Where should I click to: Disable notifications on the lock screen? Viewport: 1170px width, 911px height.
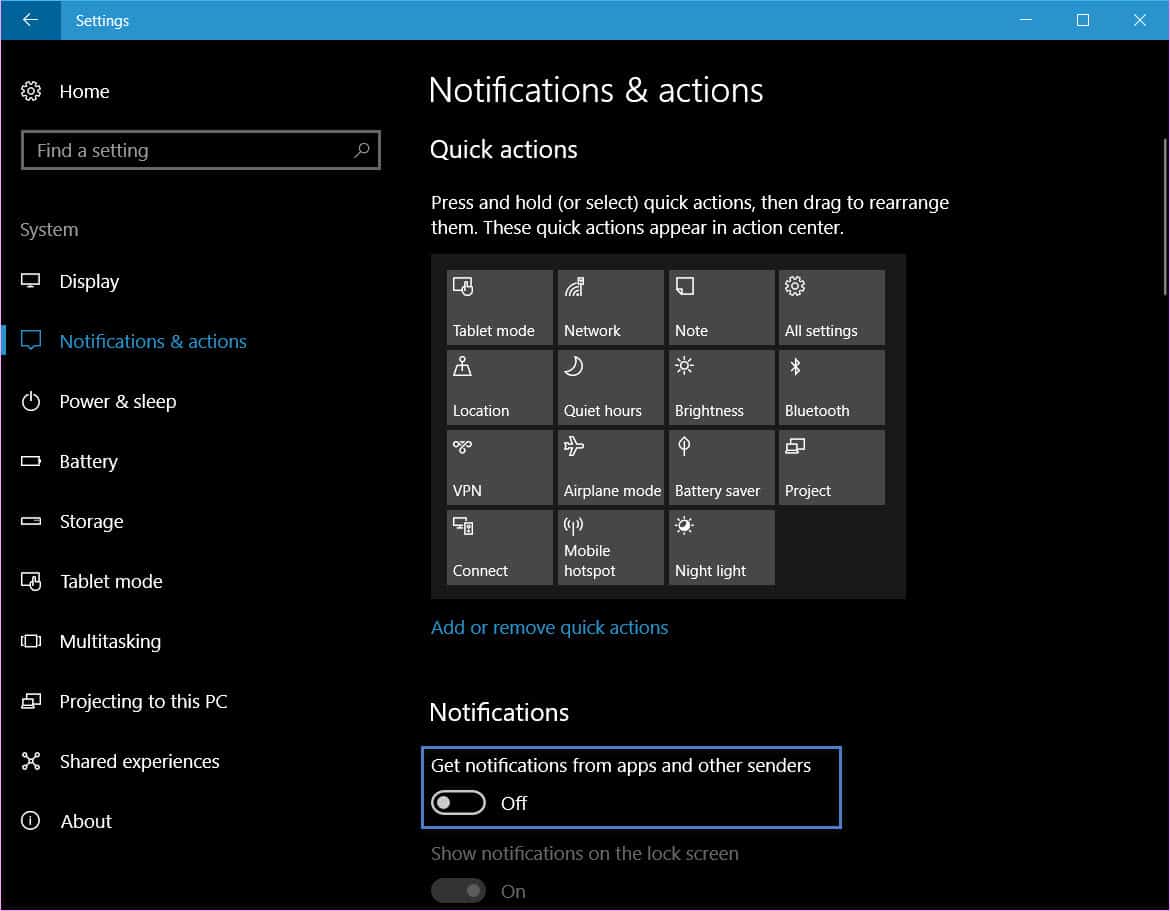(458, 890)
